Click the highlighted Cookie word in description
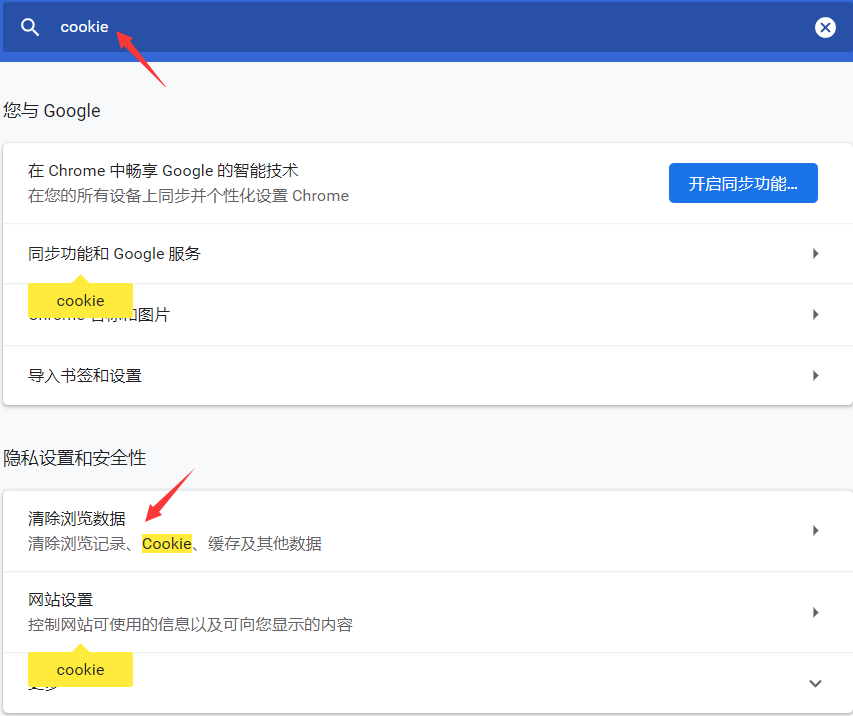The width and height of the screenshot is (853, 716). coord(166,544)
